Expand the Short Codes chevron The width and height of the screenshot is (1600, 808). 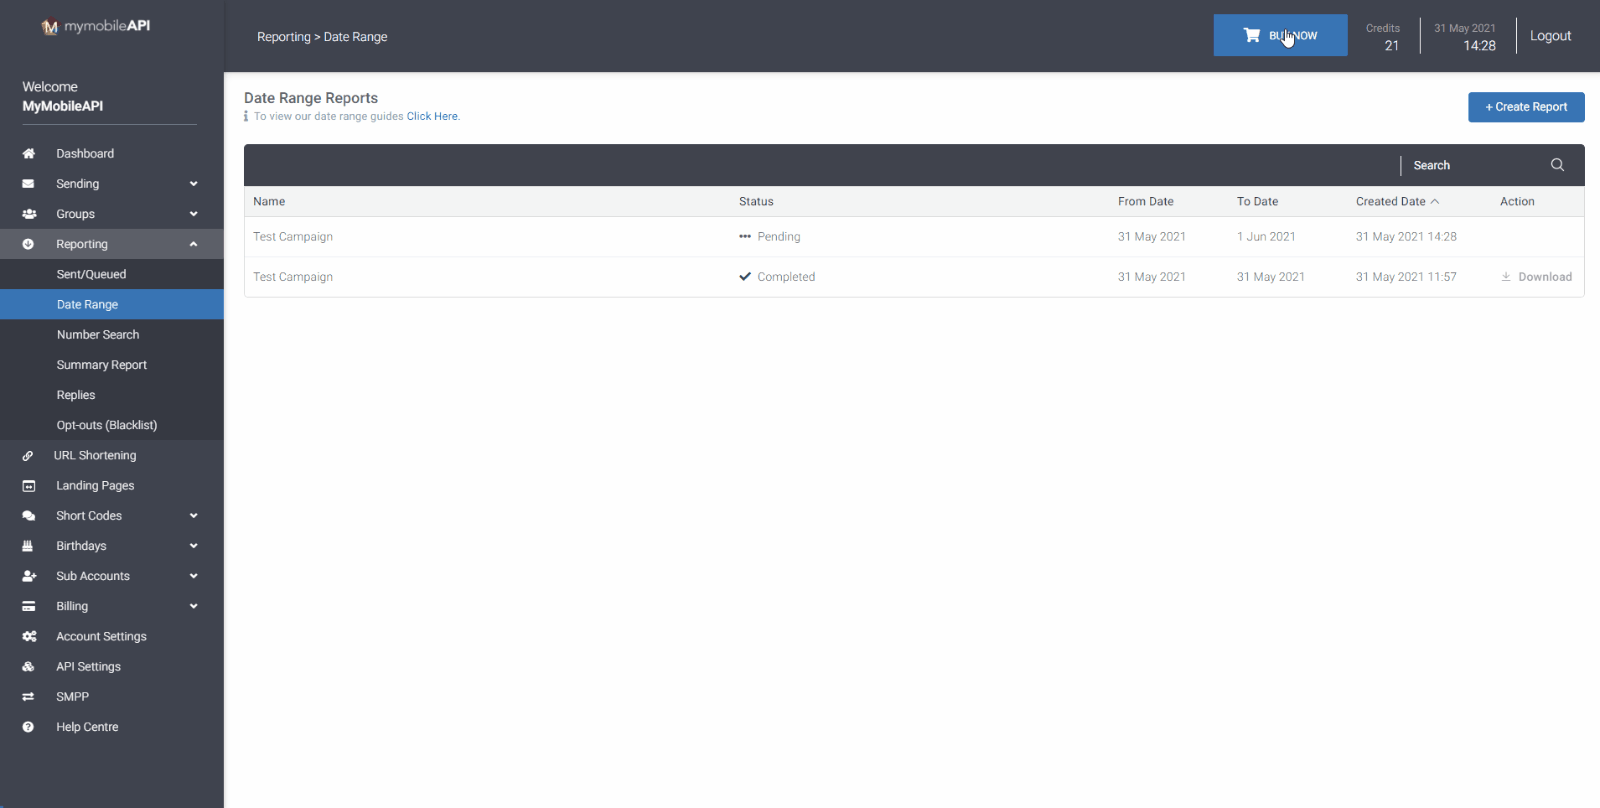193,516
